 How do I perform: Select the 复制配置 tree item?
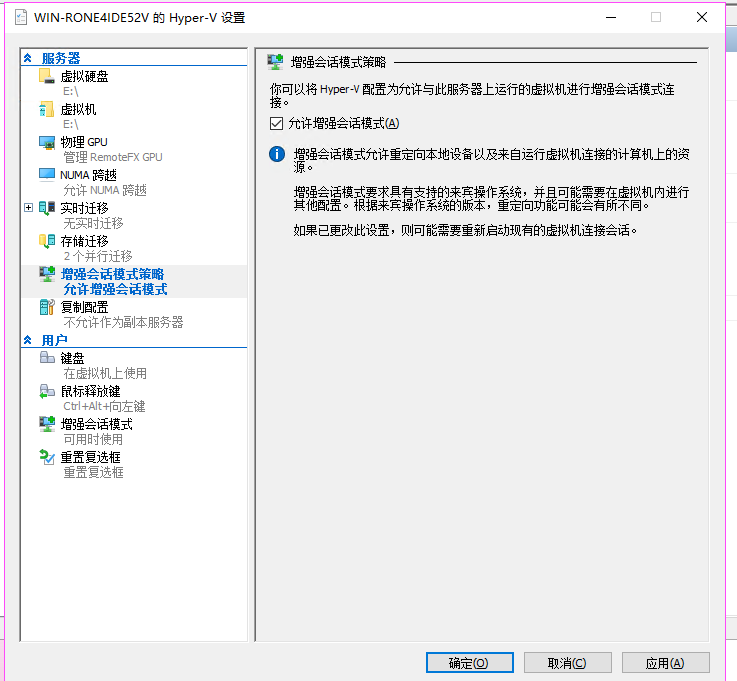(x=84, y=307)
